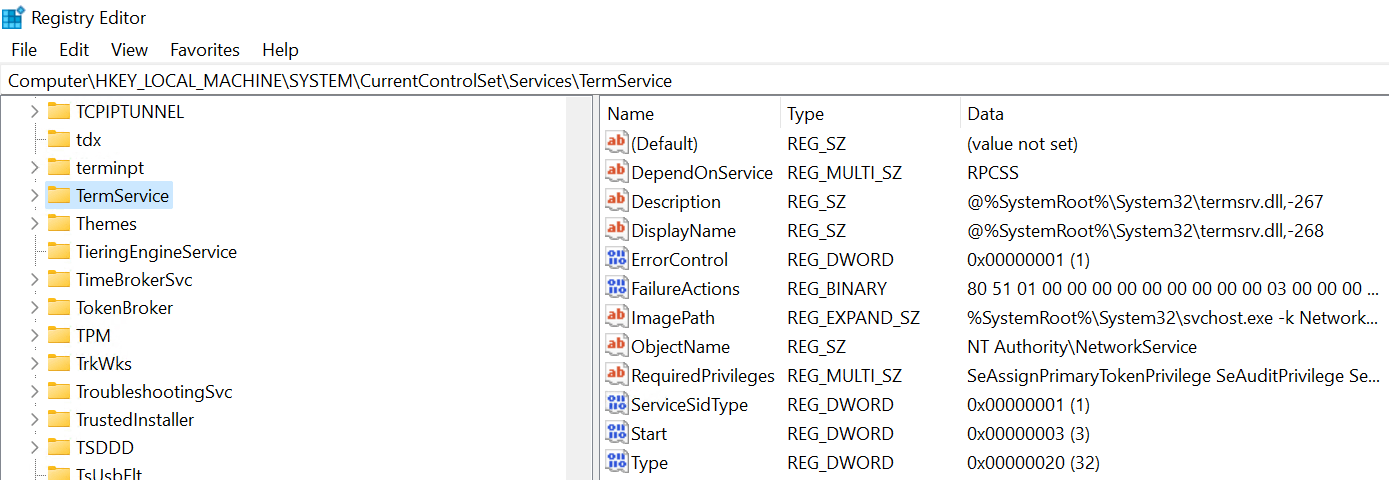Click the termsrv.dll,-267 data cell

coord(1145,201)
